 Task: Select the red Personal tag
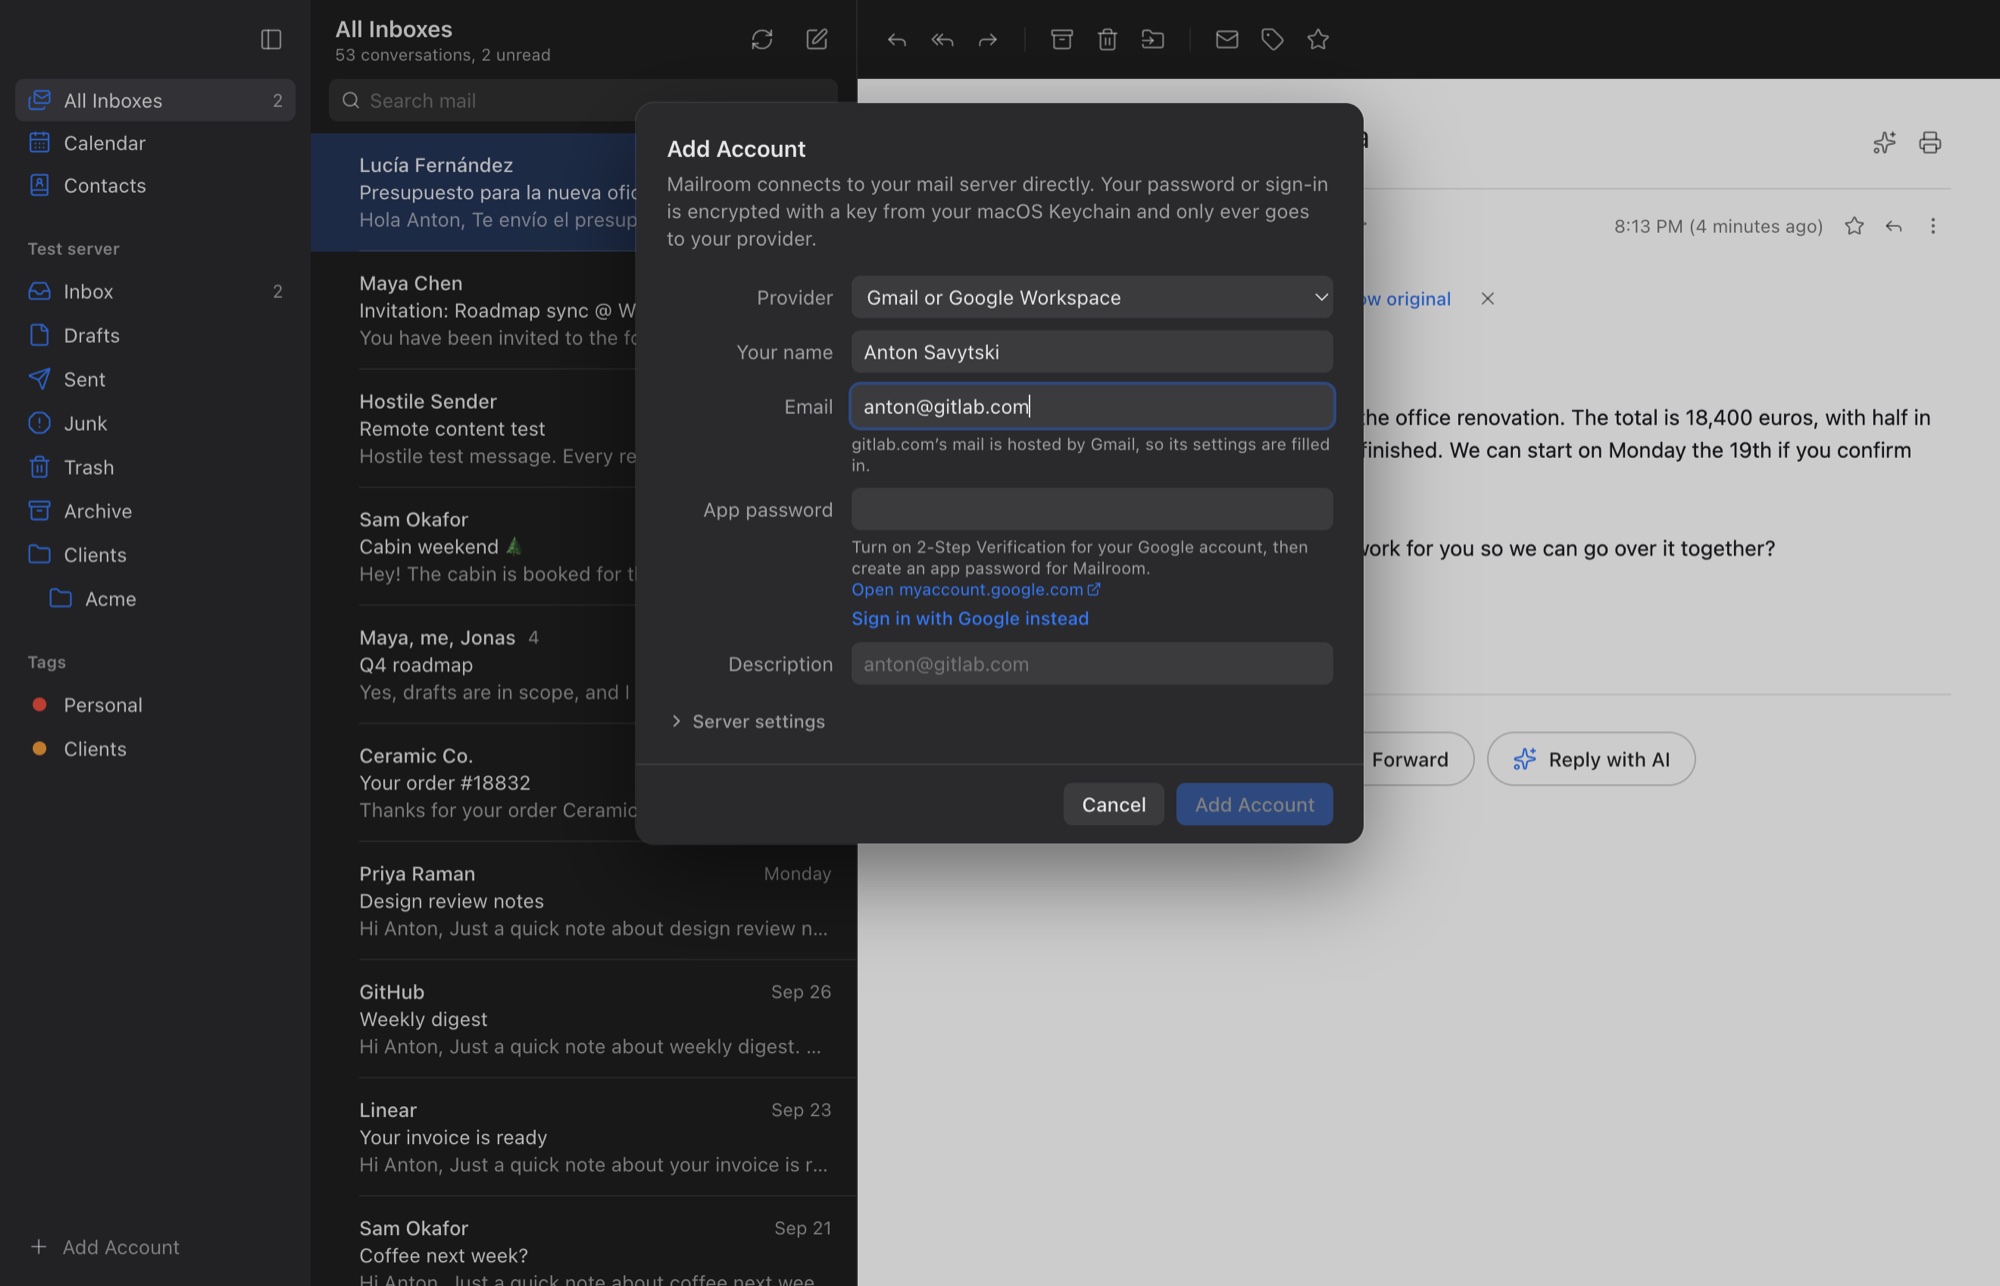[x=155, y=705]
